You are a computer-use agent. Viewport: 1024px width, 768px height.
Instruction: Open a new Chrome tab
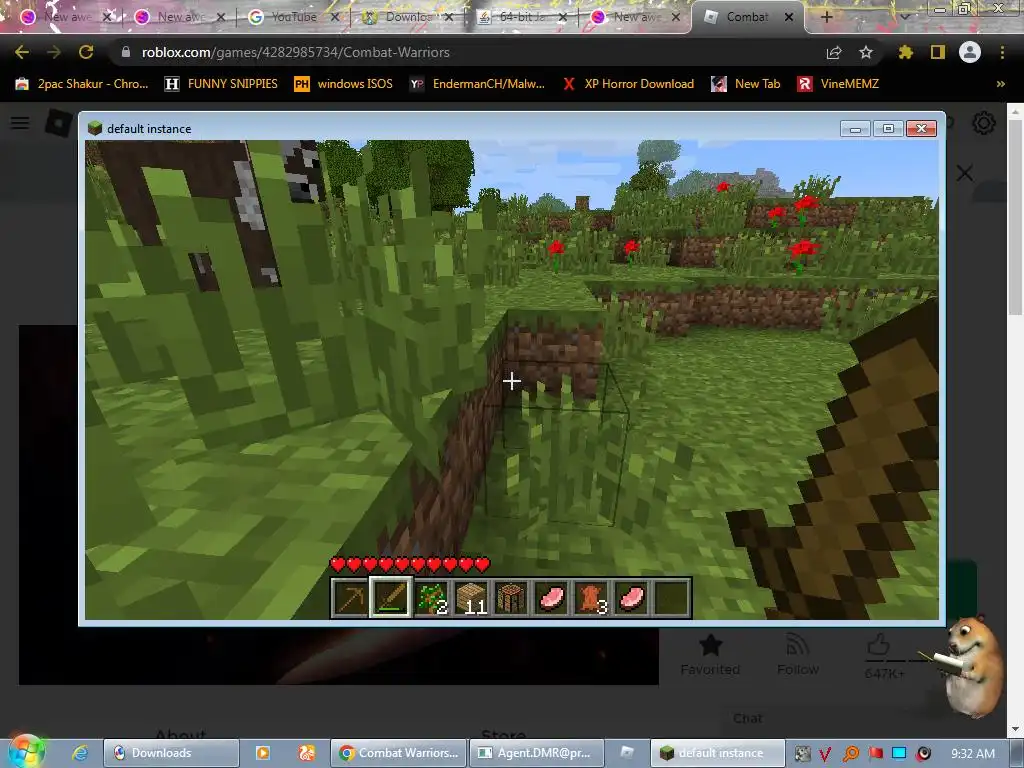click(826, 17)
